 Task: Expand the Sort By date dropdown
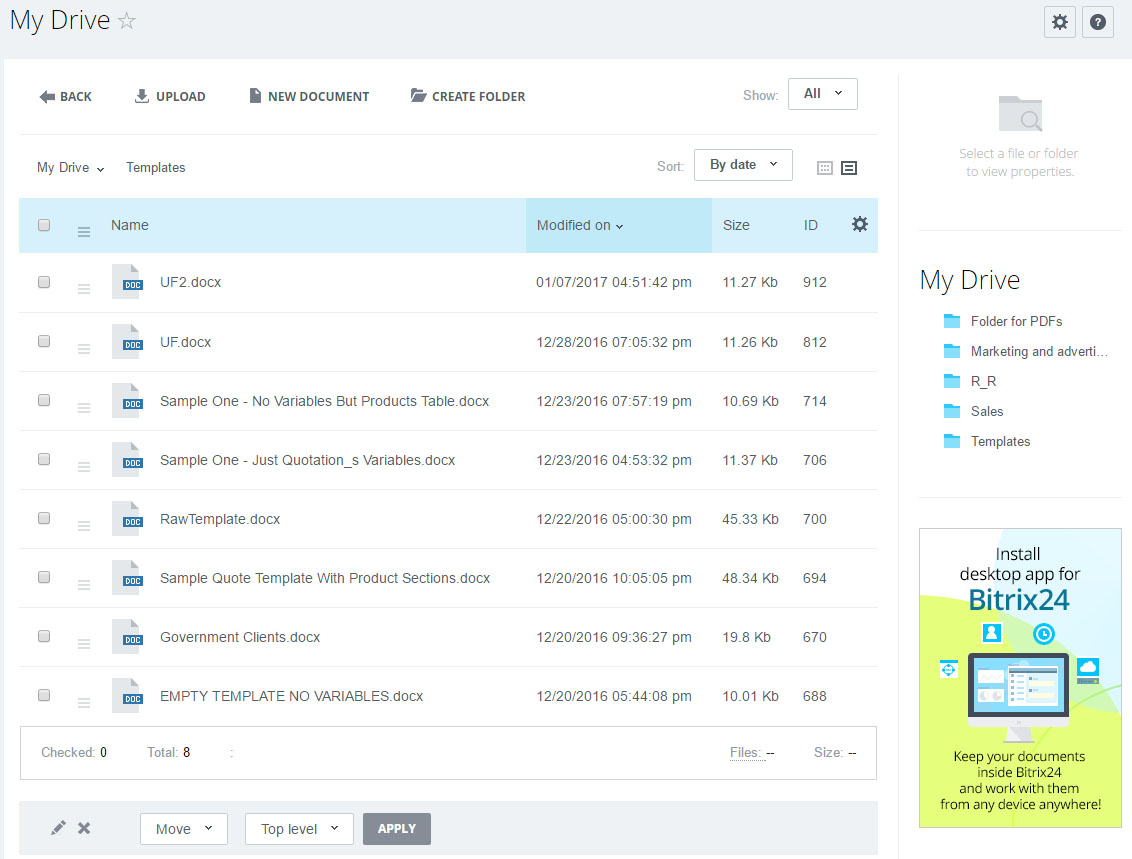743,165
